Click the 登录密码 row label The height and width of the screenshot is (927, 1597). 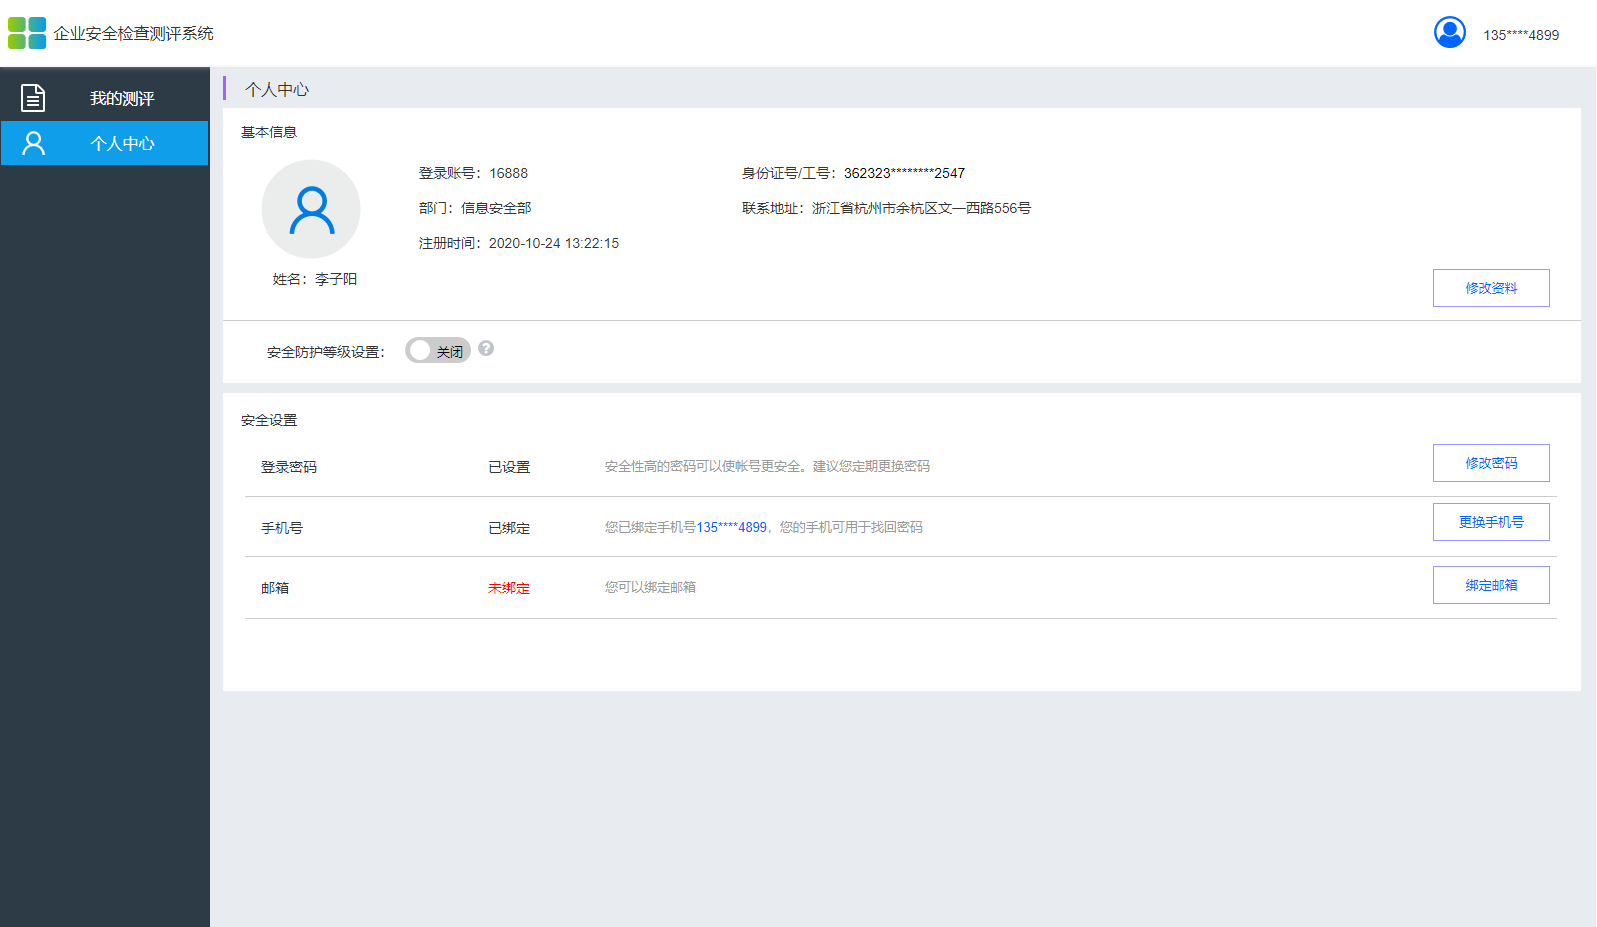click(289, 467)
